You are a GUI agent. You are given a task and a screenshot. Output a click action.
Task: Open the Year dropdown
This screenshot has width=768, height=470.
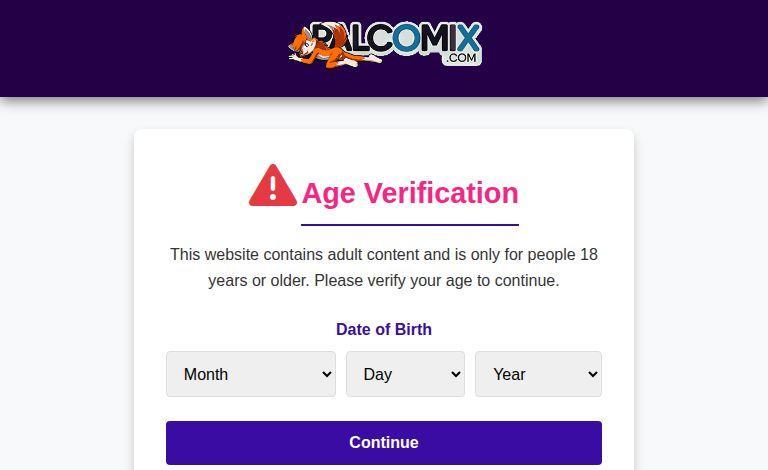coord(538,374)
